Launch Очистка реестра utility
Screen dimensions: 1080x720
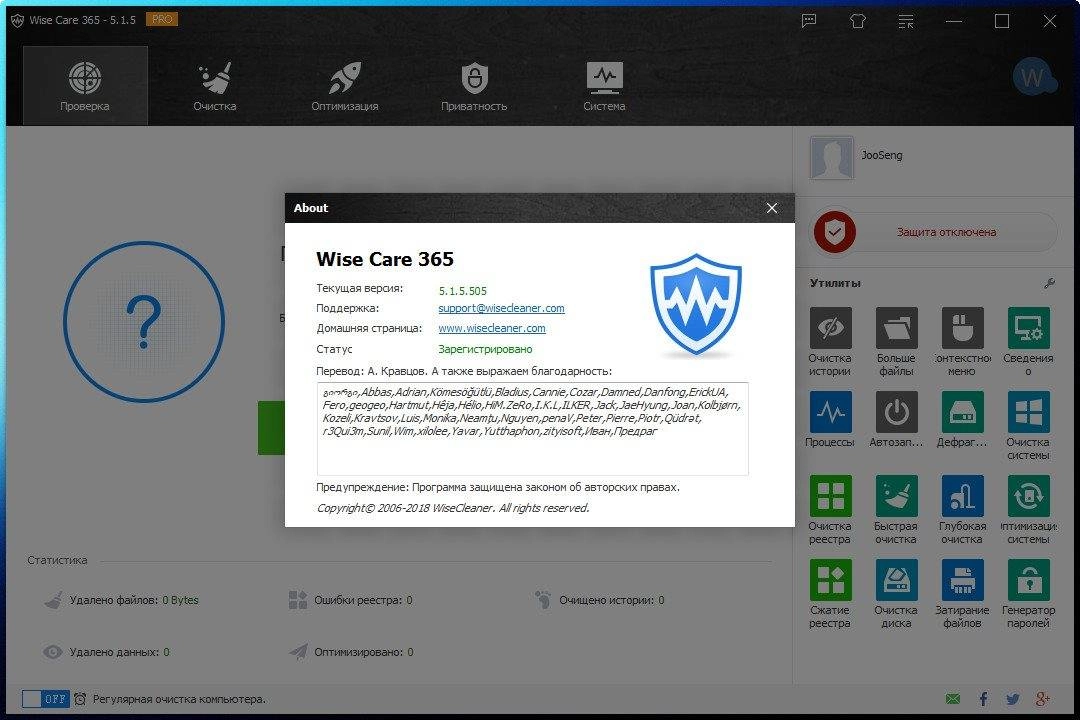tap(830, 510)
